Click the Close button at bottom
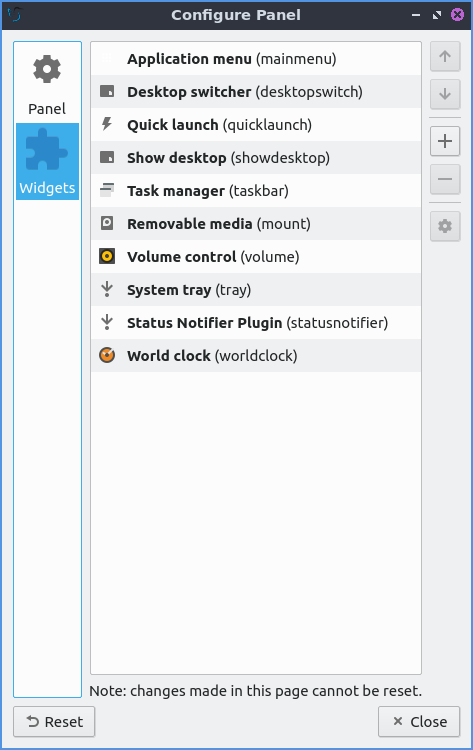The height and width of the screenshot is (750, 473). (419, 721)
